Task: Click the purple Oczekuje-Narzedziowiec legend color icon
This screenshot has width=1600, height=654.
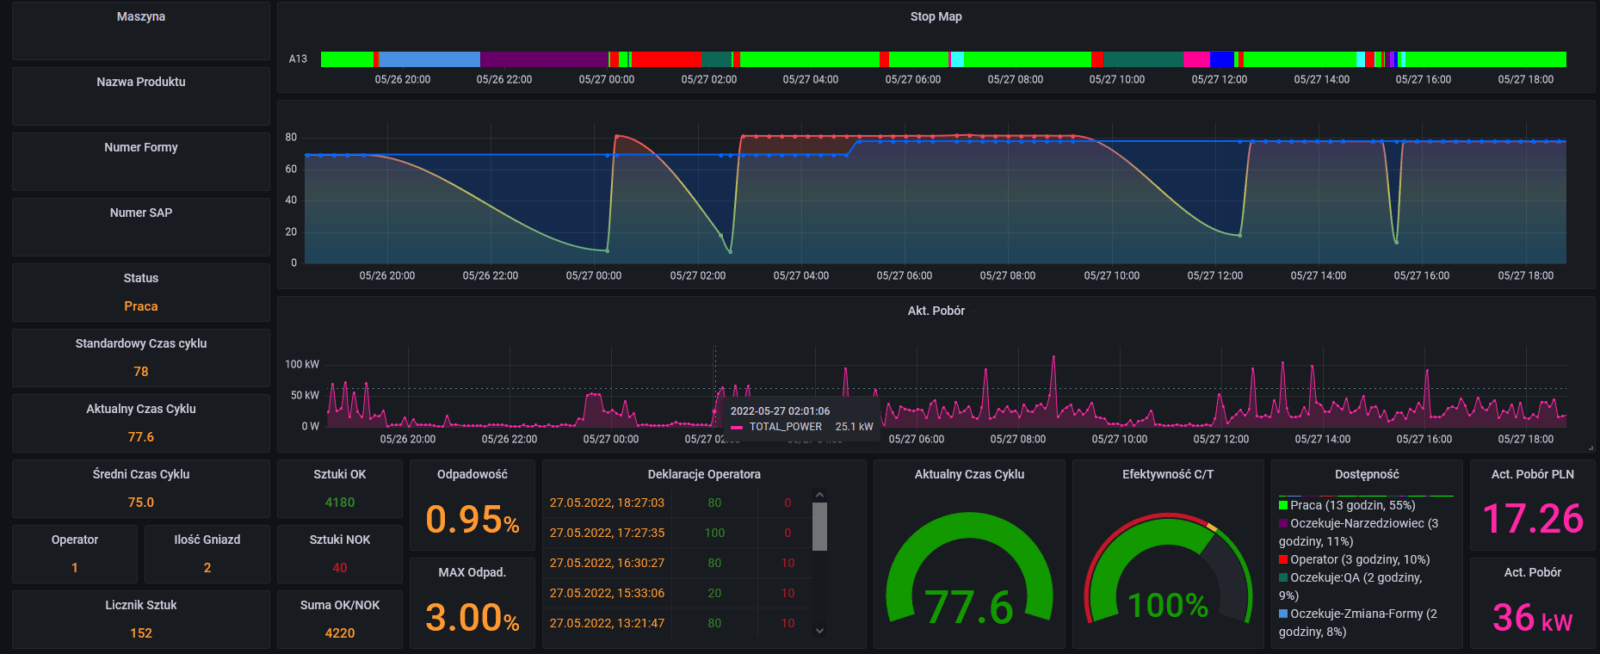Action: coord(1283,524)
